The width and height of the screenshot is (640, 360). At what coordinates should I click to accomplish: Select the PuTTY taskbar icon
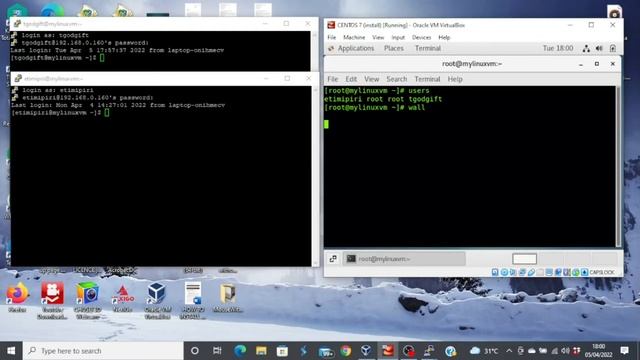429,351
